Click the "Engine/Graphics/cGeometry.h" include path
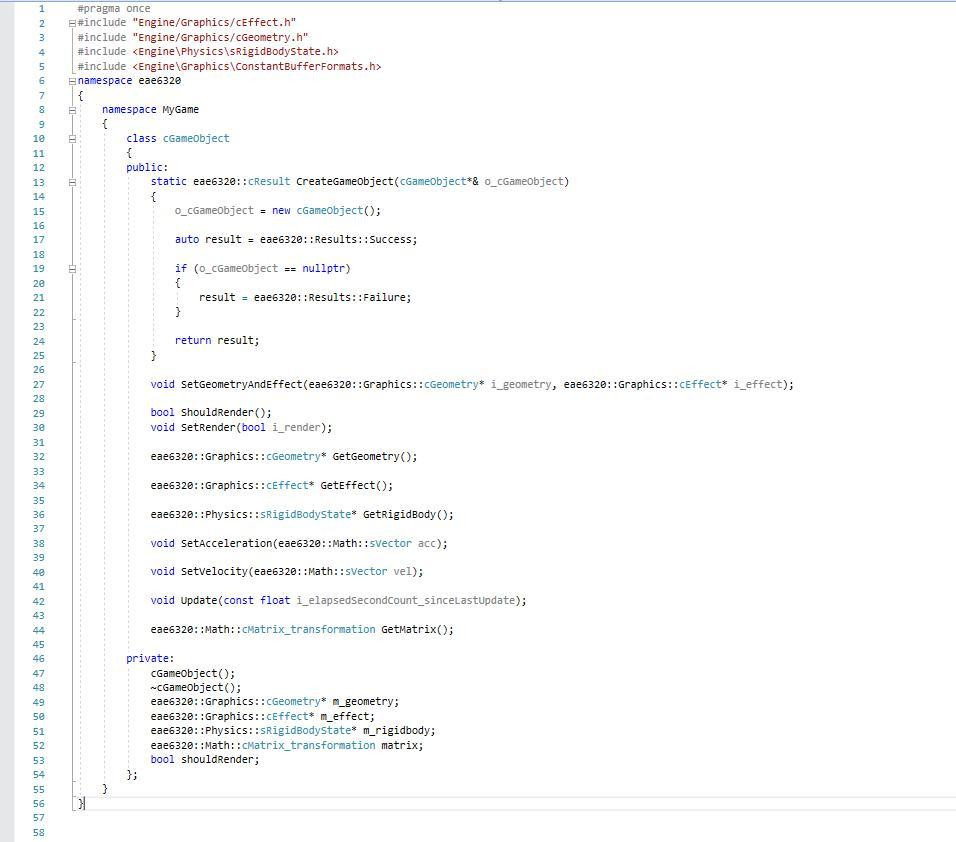This screenshot has width=956, height=842. point(220,37)
